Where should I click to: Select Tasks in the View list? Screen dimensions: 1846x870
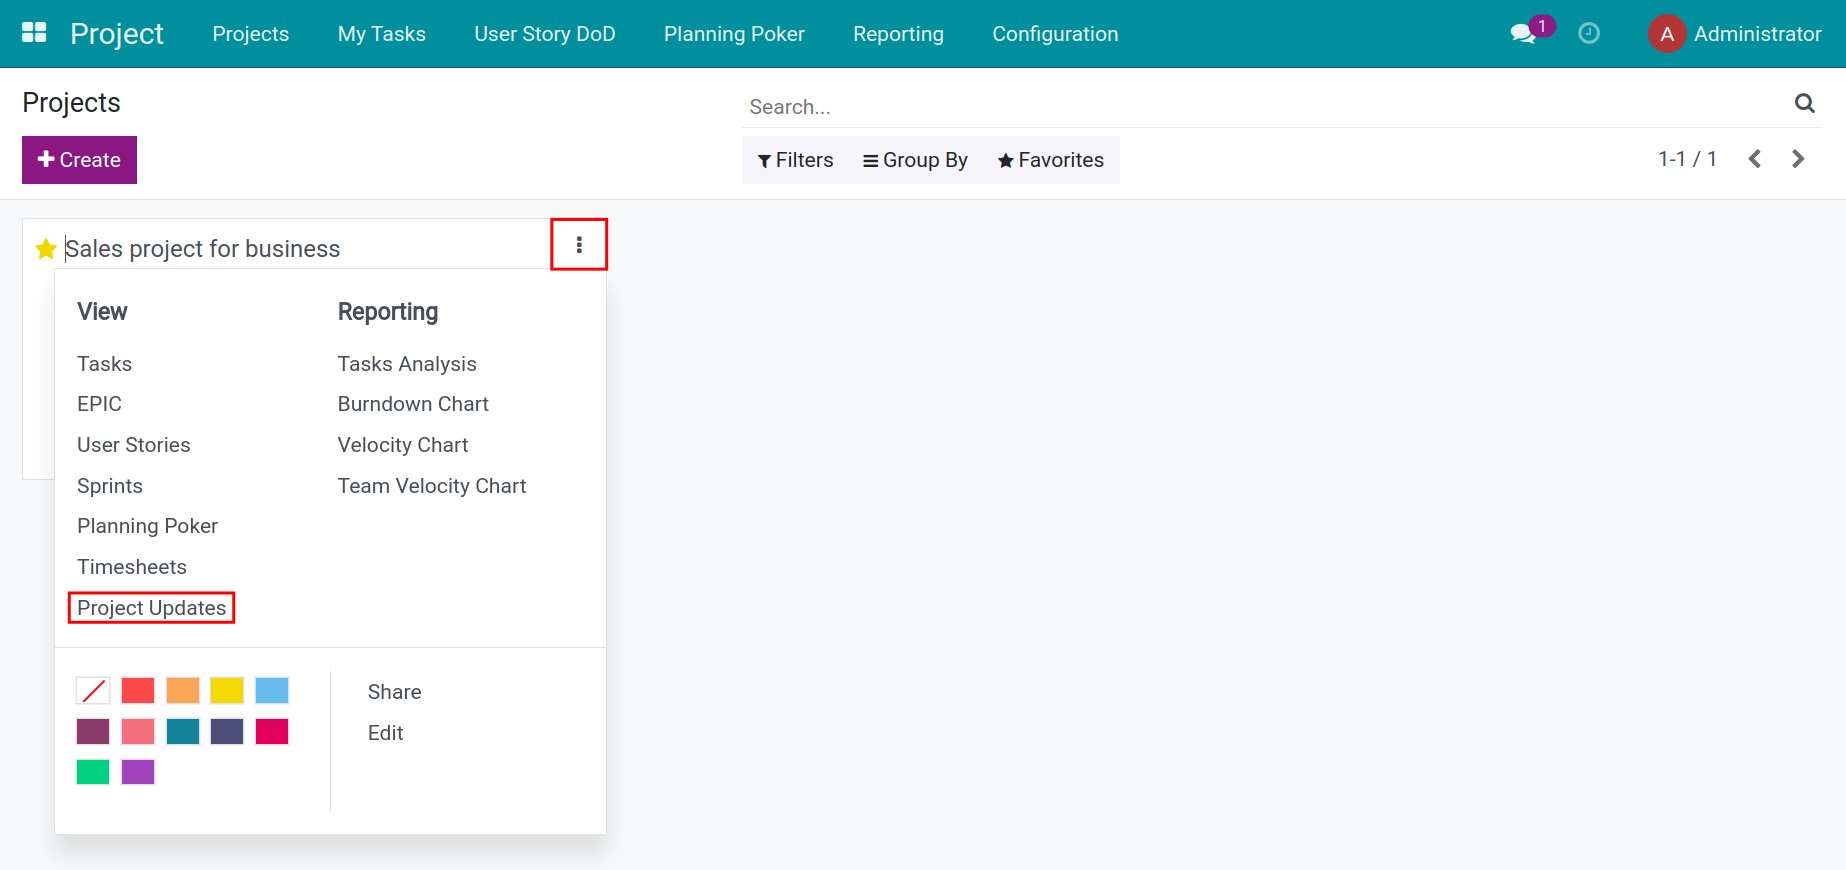105,364
